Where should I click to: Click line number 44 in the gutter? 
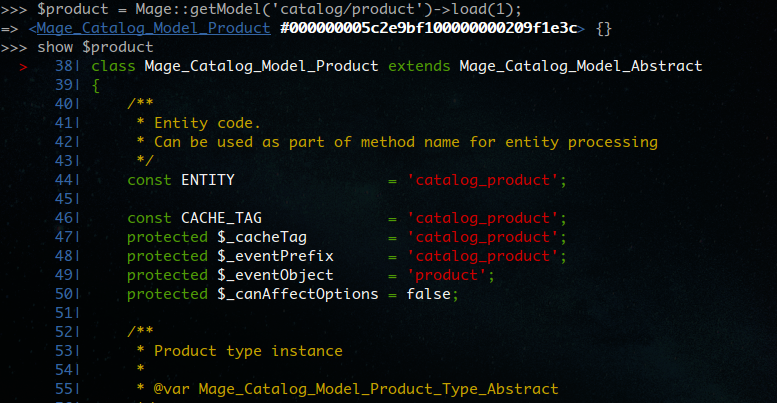[x=63, y=180]
